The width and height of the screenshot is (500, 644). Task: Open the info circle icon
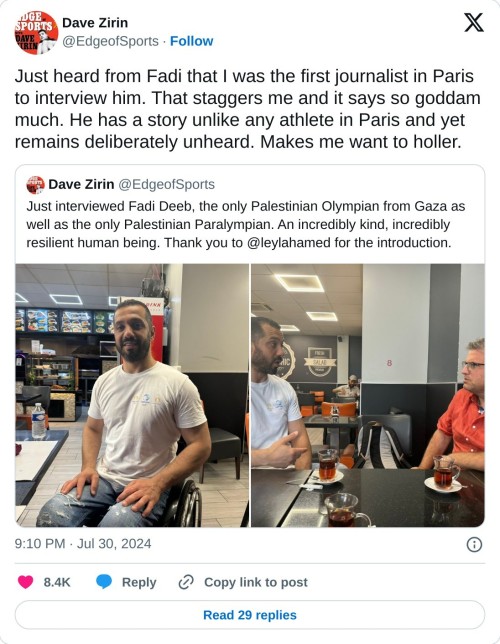pyautogui.click(x=474, y=545)
